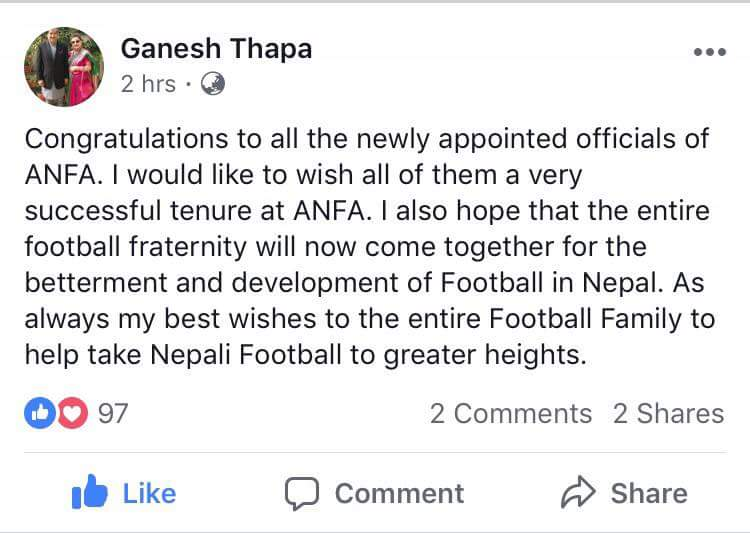Click the "2 hrs" post timestamp

[x=148, y=85]
